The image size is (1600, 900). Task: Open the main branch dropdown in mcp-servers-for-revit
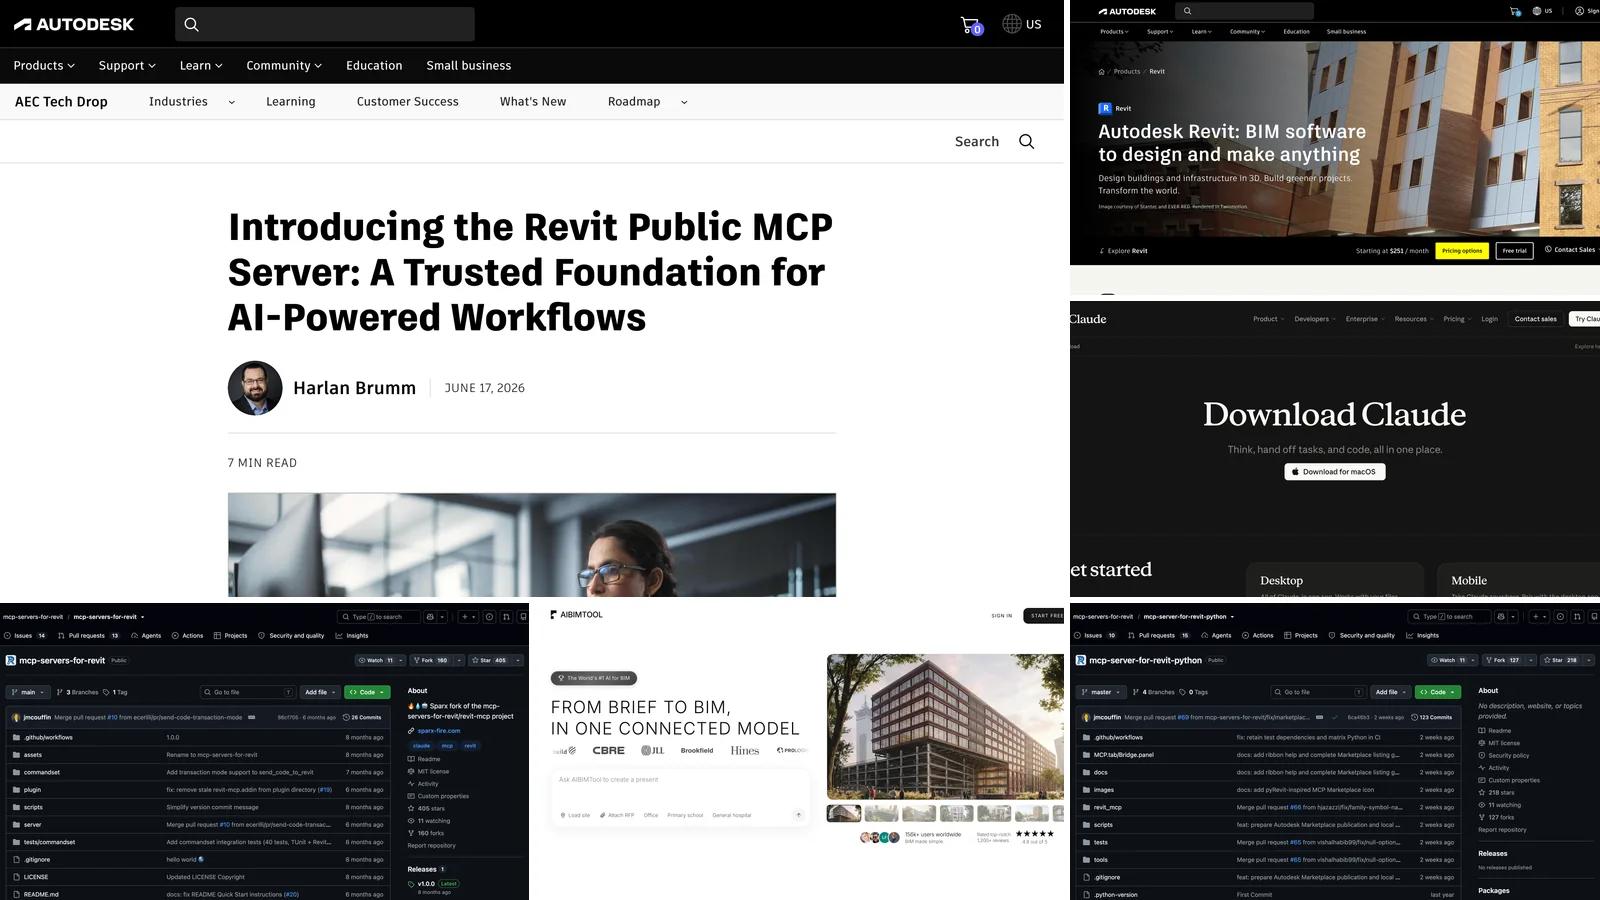pos(27,692)
